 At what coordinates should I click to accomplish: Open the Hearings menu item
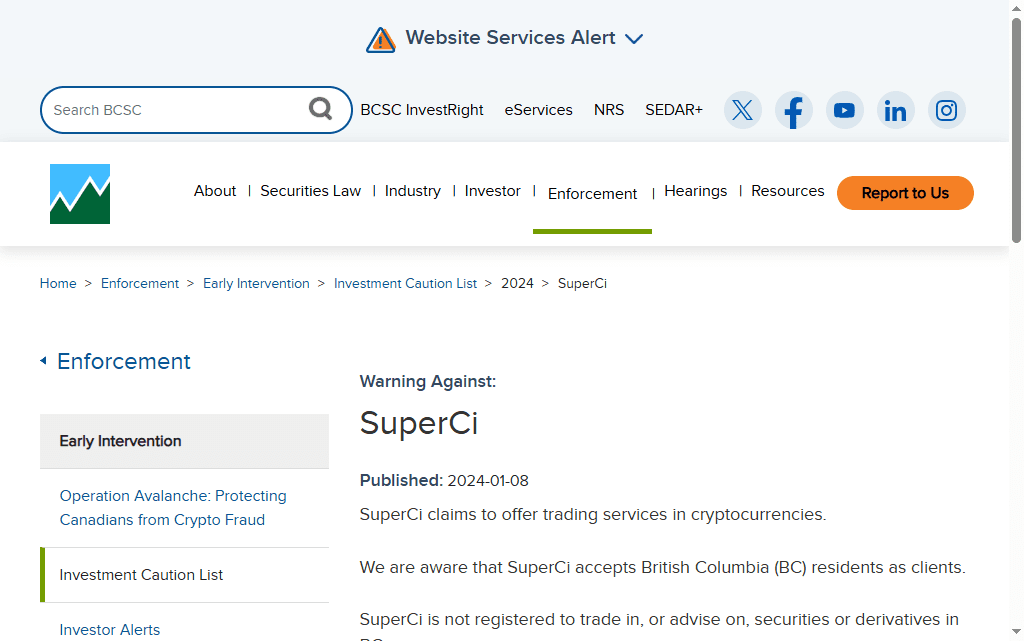coord(695,191)
